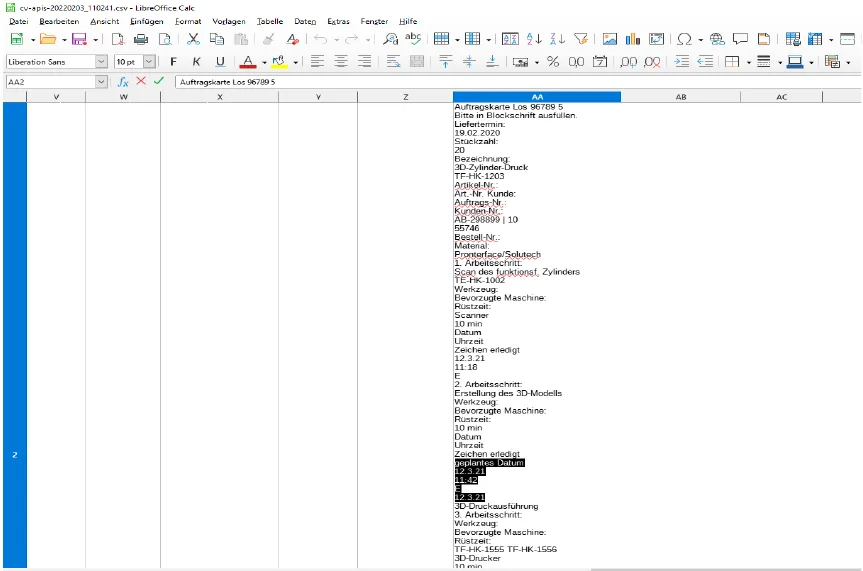
Task: Export the document as PDF
Action: click(x=118, y=39)
